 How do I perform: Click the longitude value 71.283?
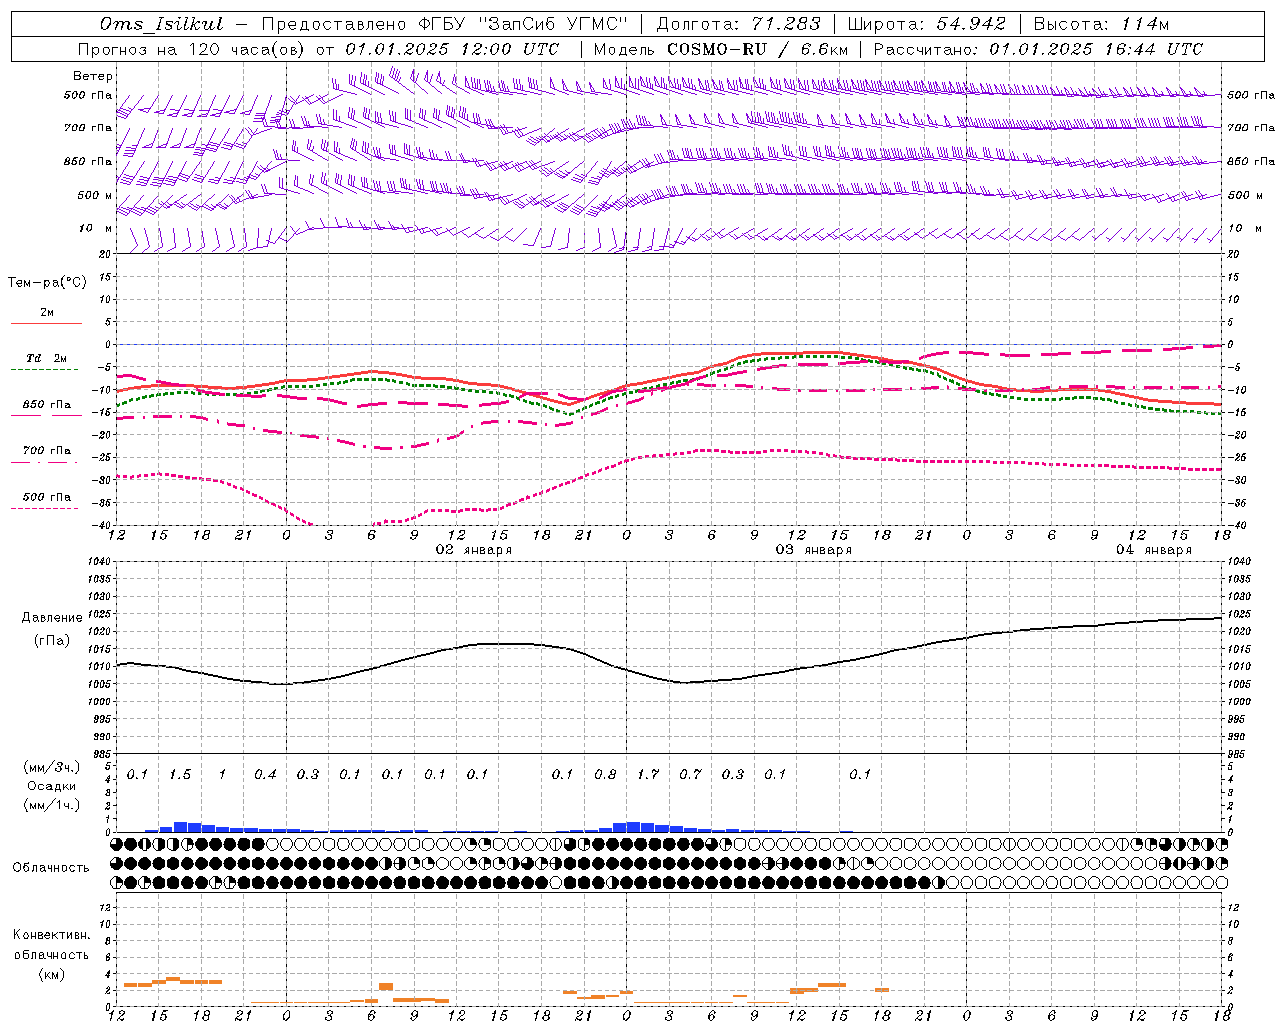coord(786,24)
